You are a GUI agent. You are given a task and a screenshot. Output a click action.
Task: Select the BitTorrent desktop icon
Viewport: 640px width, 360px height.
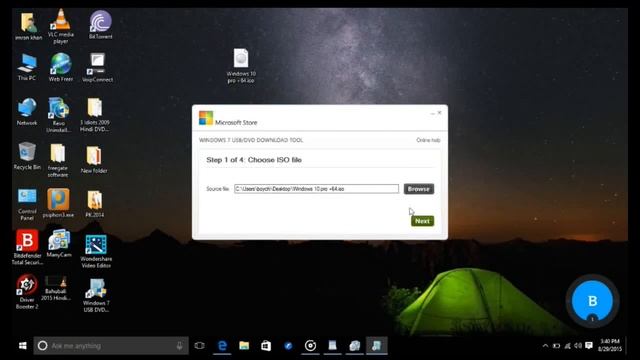click(100, 25)
